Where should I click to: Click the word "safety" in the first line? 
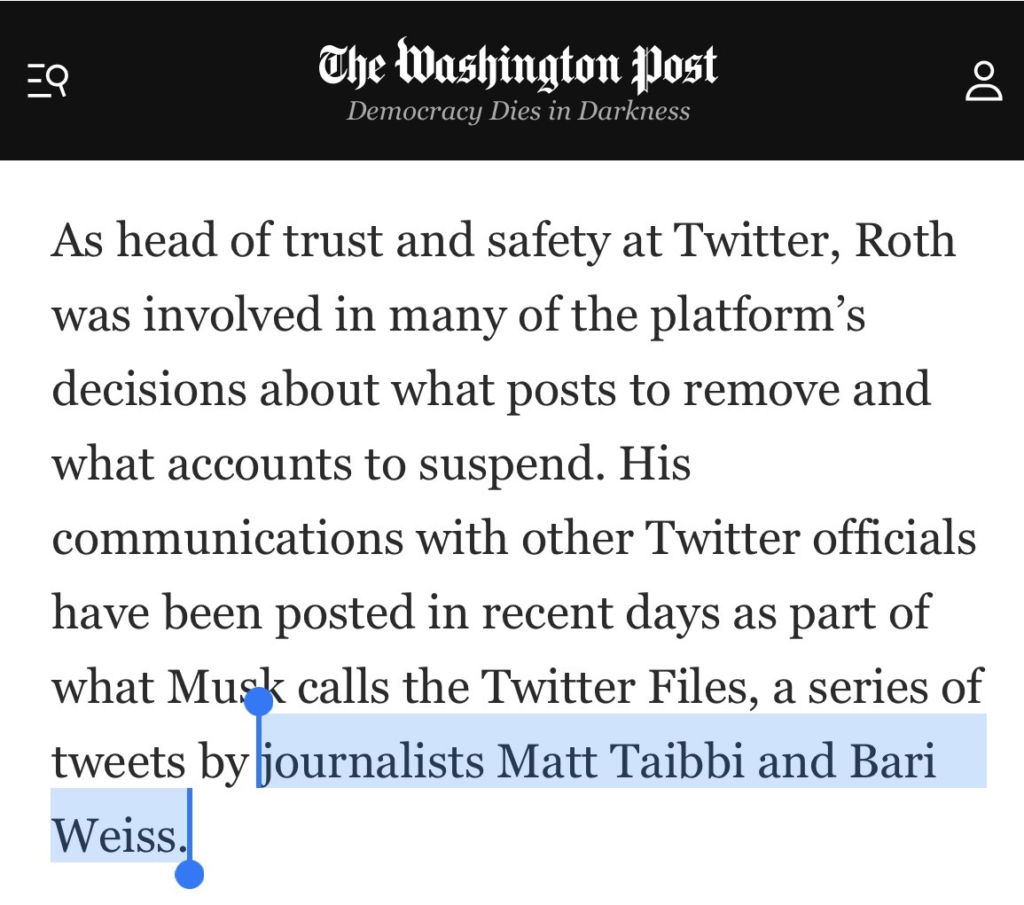point(535,241)
